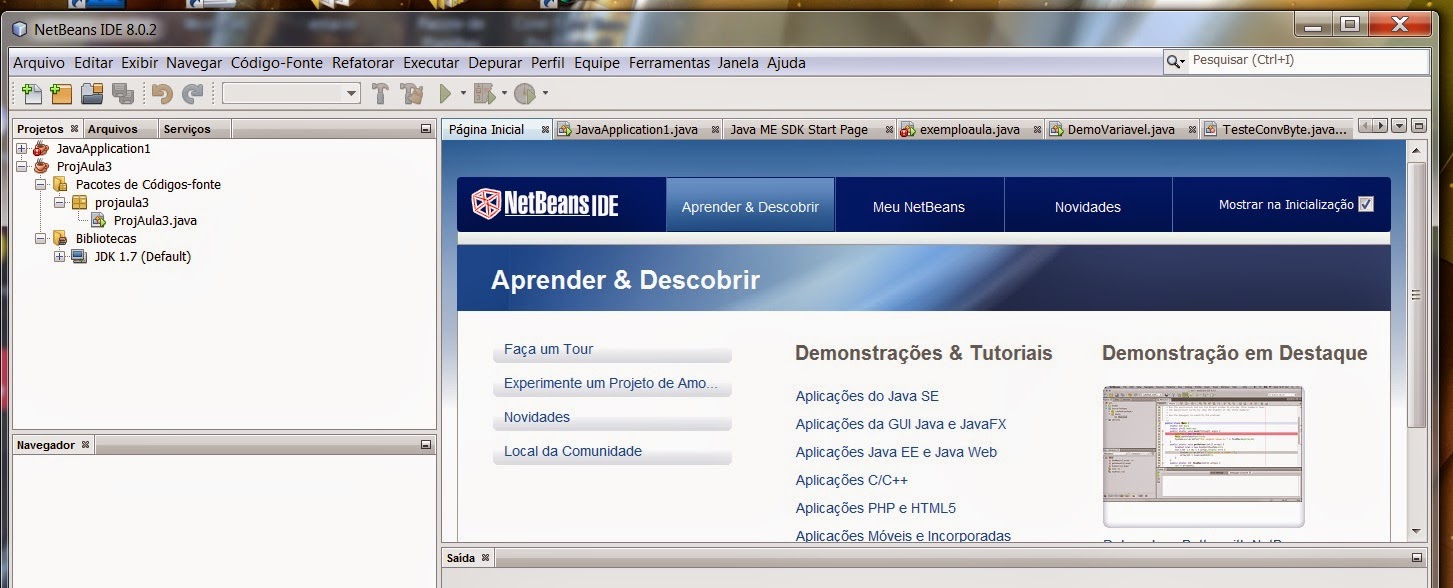
Task: Click the Build Project hammer icon
Action: point(380,94)
